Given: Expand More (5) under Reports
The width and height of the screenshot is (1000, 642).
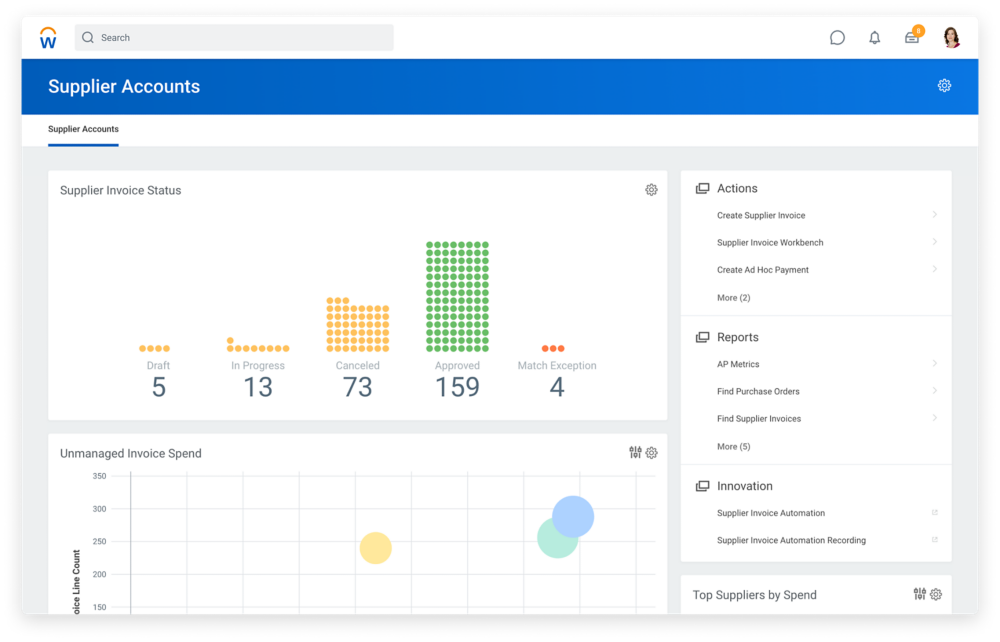Looking at the screenshot, I should tap(732, 446).
